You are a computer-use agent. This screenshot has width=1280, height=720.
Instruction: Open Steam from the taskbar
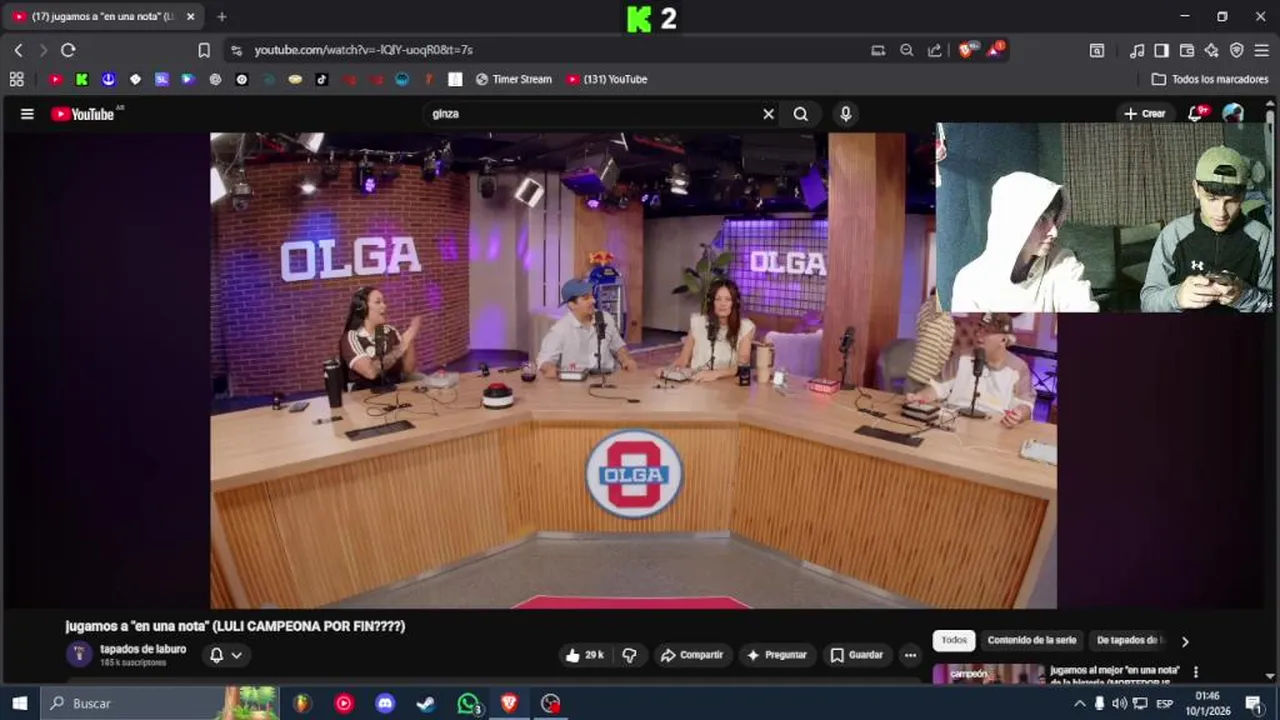[x=426, y=703]
